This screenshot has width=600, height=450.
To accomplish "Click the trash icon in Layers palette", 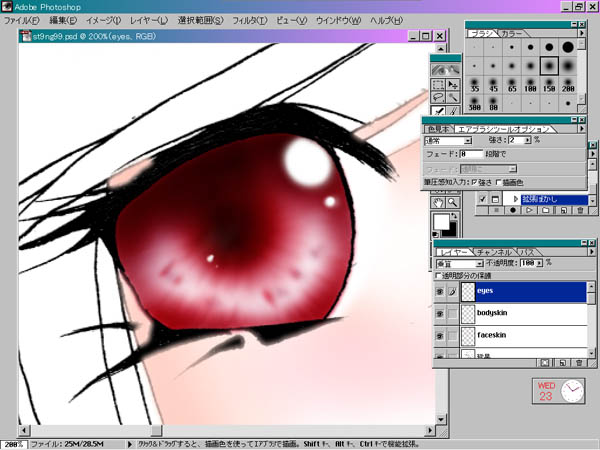I will (x=579, y=363).
